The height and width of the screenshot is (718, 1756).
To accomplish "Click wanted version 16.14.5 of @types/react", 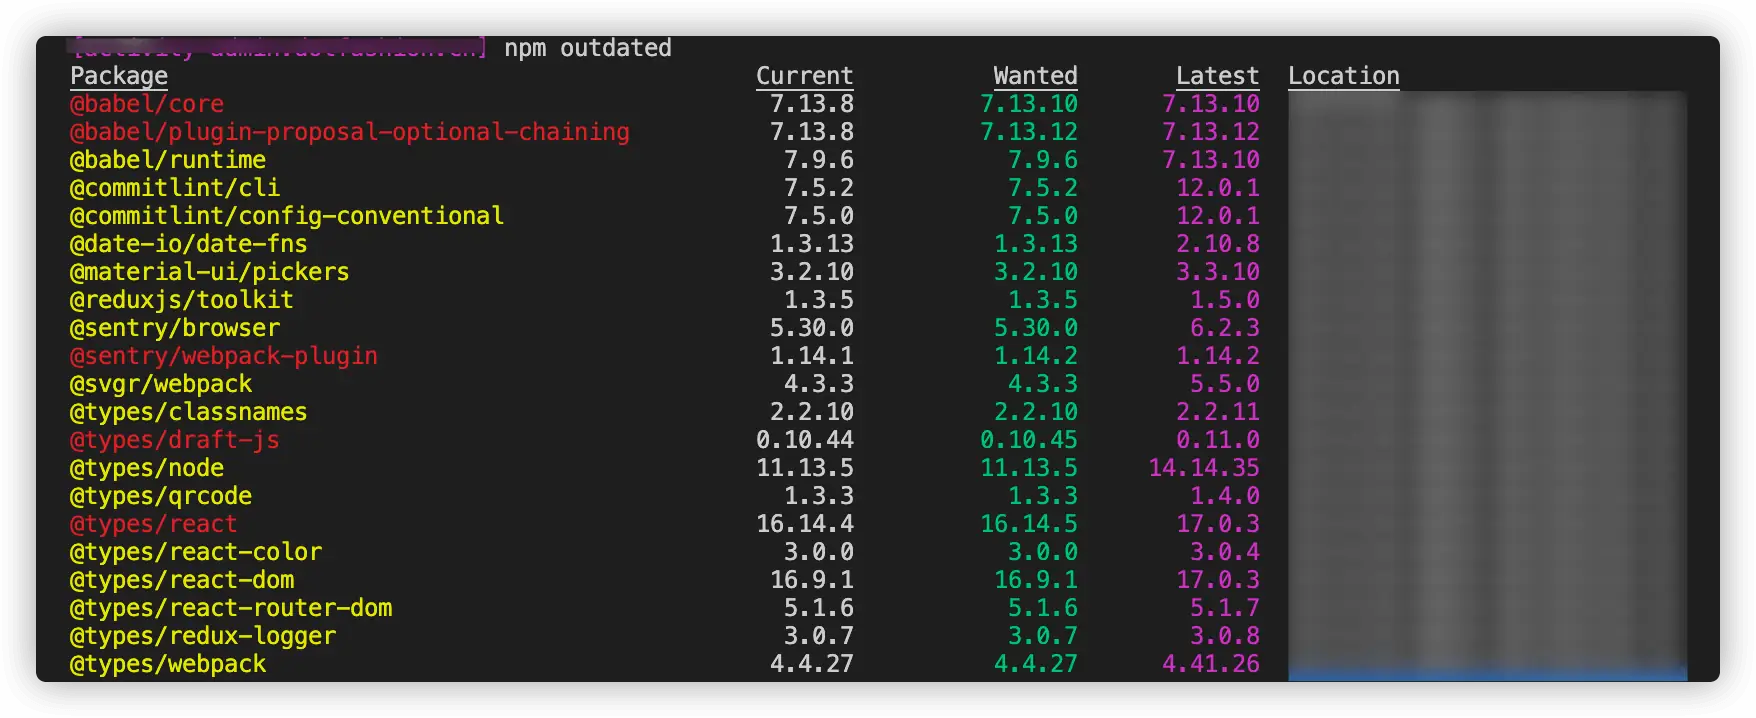I will 1029,524.
